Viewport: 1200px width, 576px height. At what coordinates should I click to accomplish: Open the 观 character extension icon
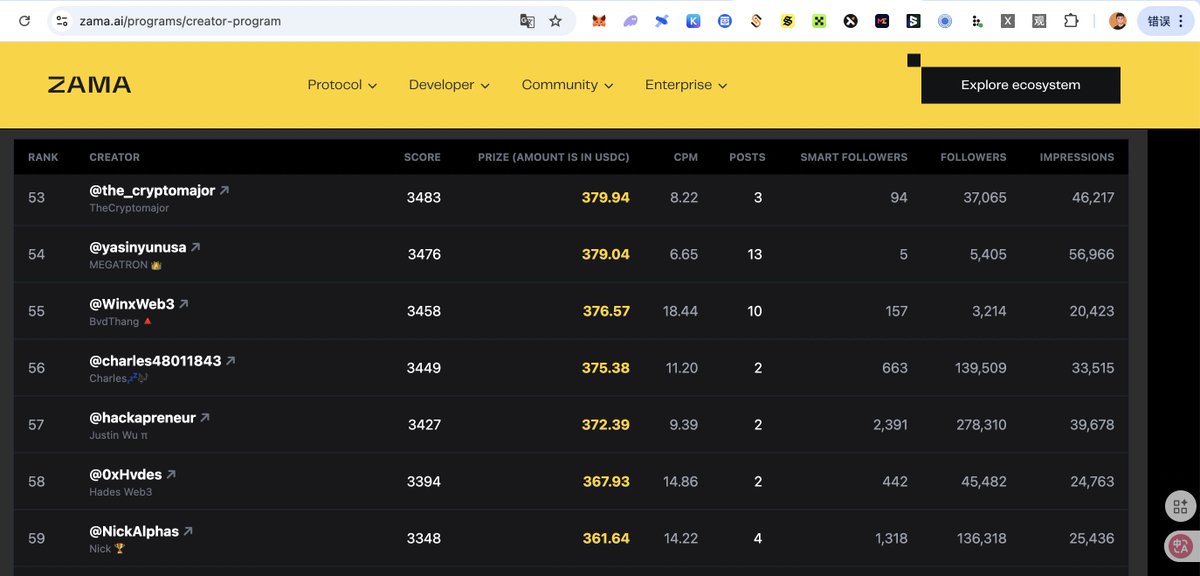[x=1039, y=20]
